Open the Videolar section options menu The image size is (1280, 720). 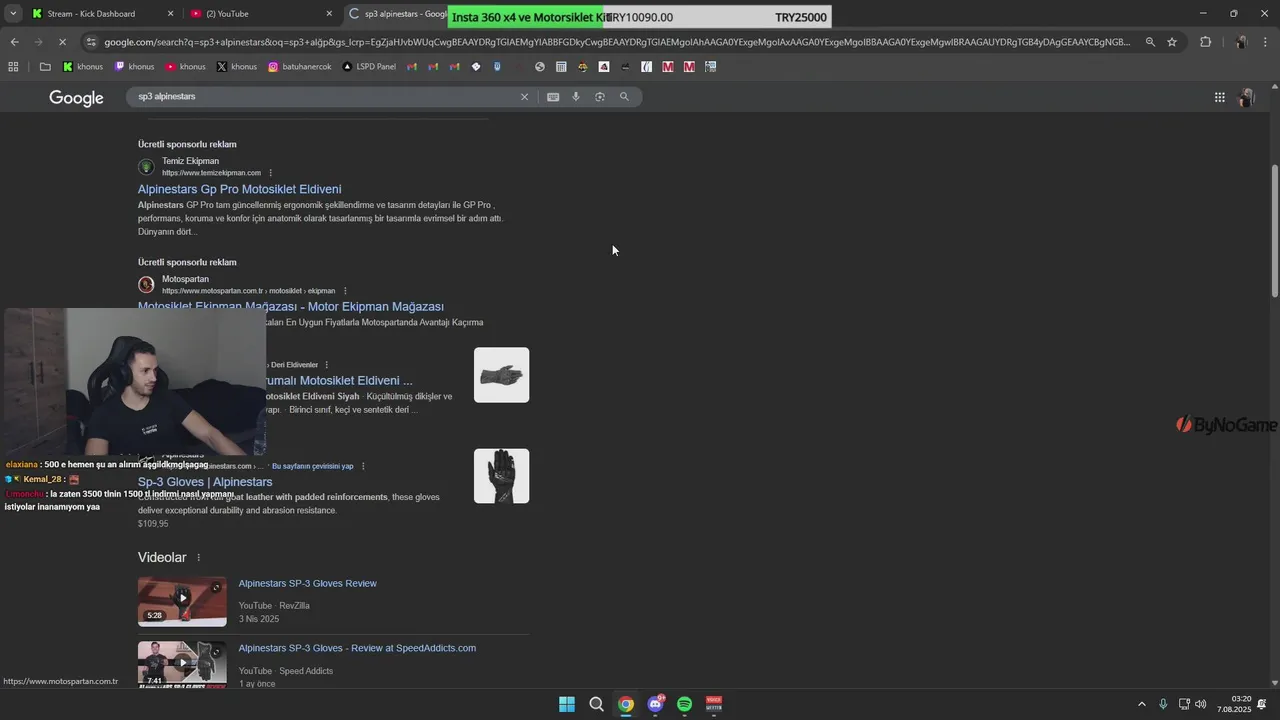pos(198,558)
